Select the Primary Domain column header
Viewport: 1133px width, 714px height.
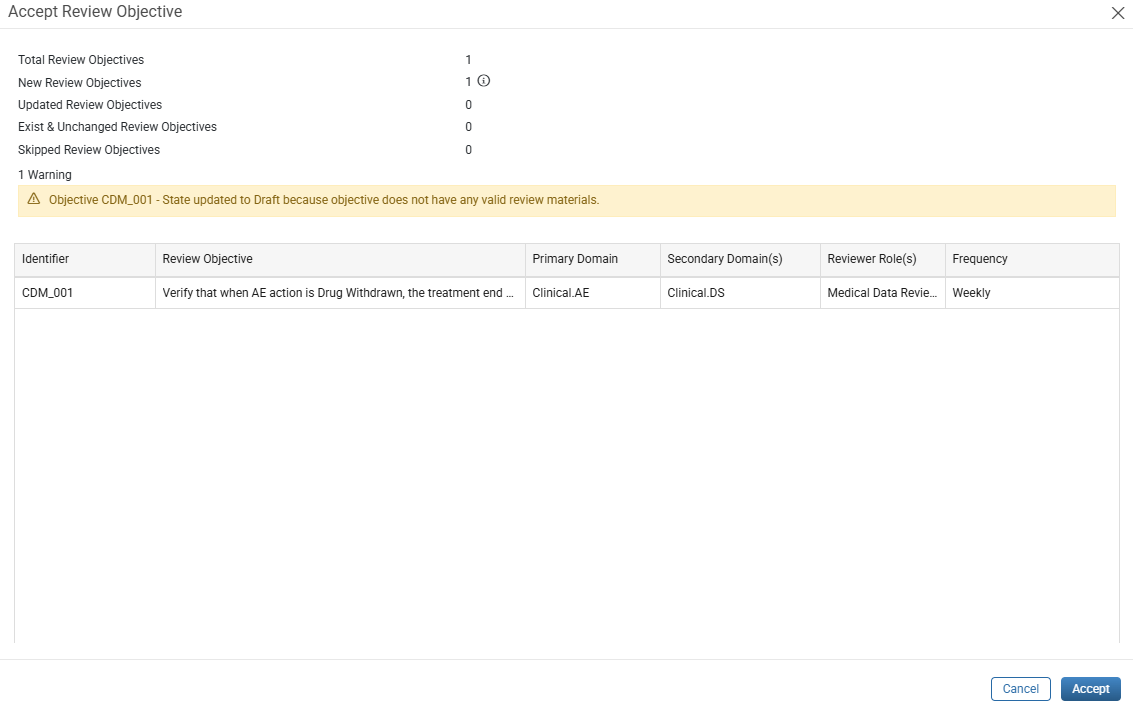[593, 259]
